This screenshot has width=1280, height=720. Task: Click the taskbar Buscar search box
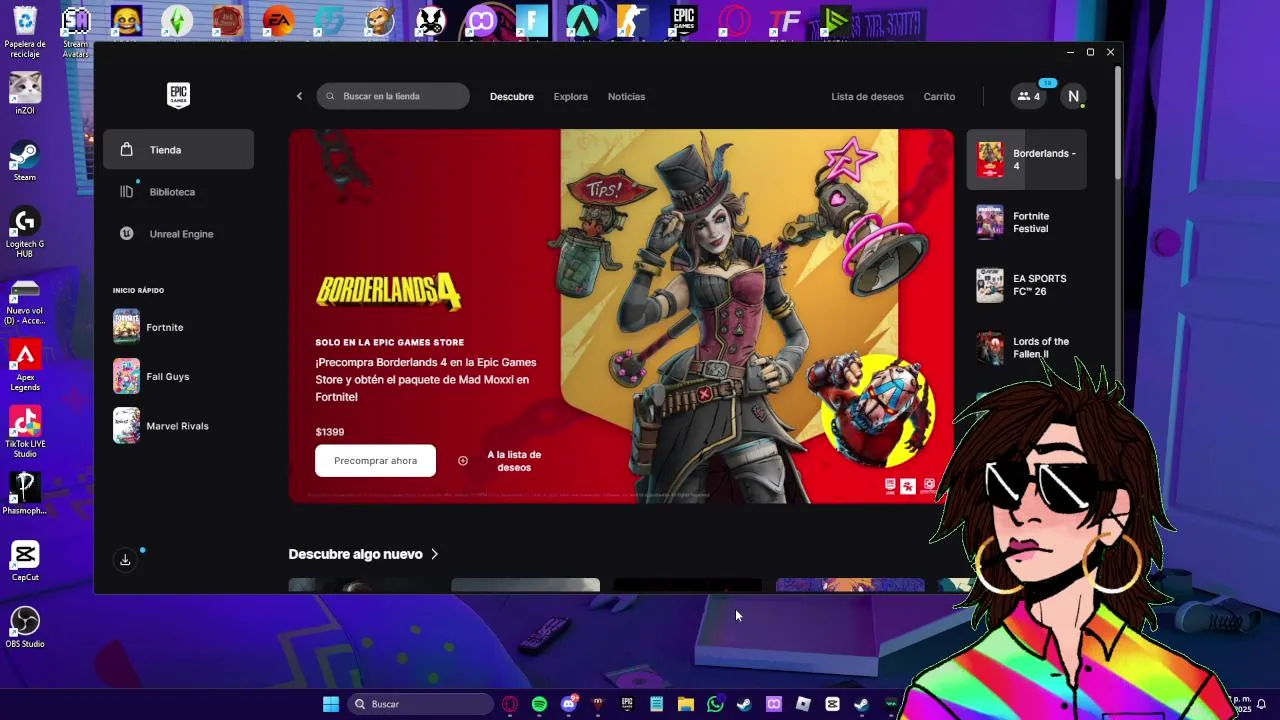[x=421, y=704]
